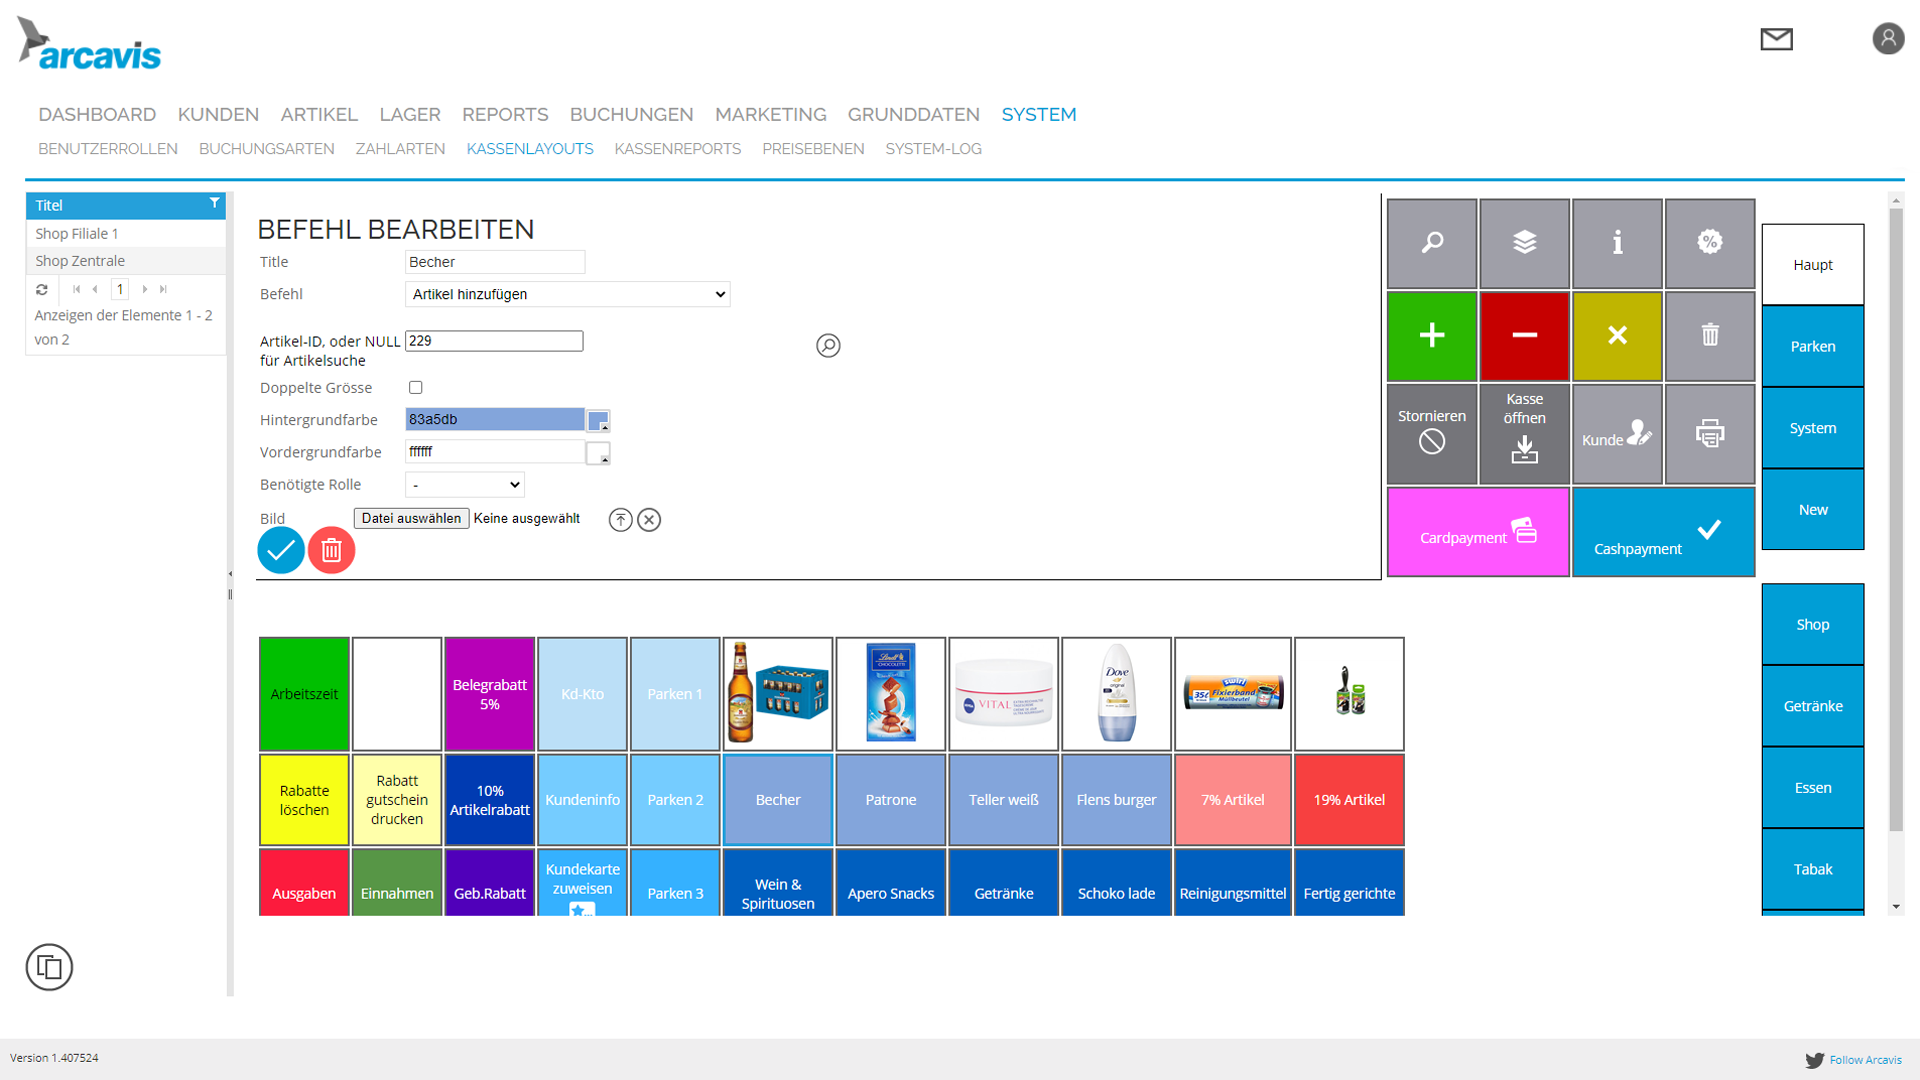Save the command with the blue checkmark icon
Image resolution: width=1920 pixels, height=1080 pixels.
(281, 550)
